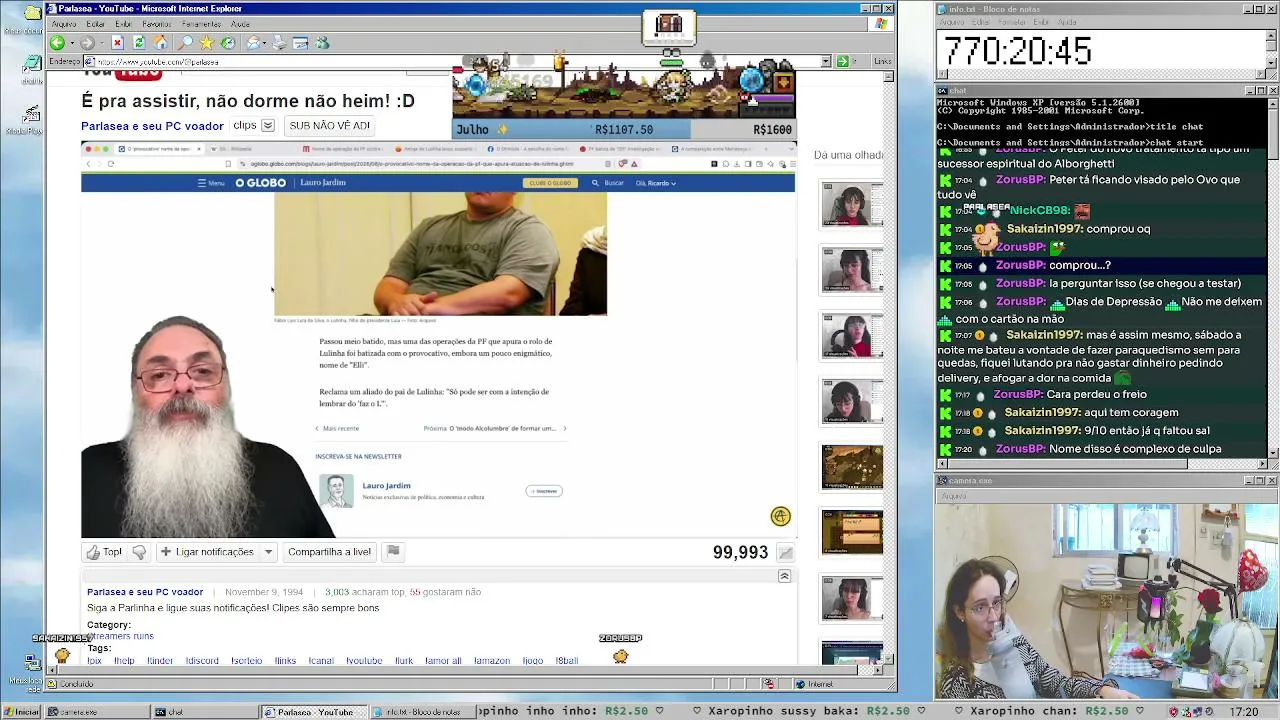Screen dimensions: 1280x720
Task: Open the Favoritos menu in Internet Explorer
Action: coord(157,24)
